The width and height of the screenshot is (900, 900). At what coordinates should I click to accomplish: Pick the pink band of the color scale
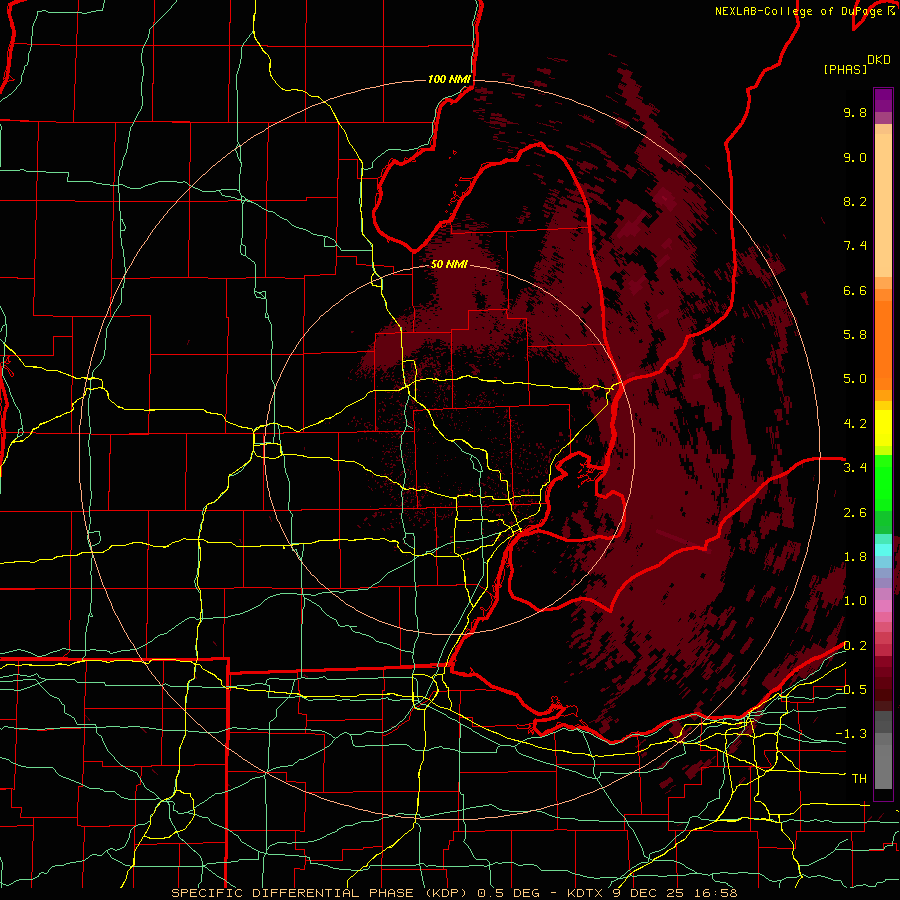[883, 606]
